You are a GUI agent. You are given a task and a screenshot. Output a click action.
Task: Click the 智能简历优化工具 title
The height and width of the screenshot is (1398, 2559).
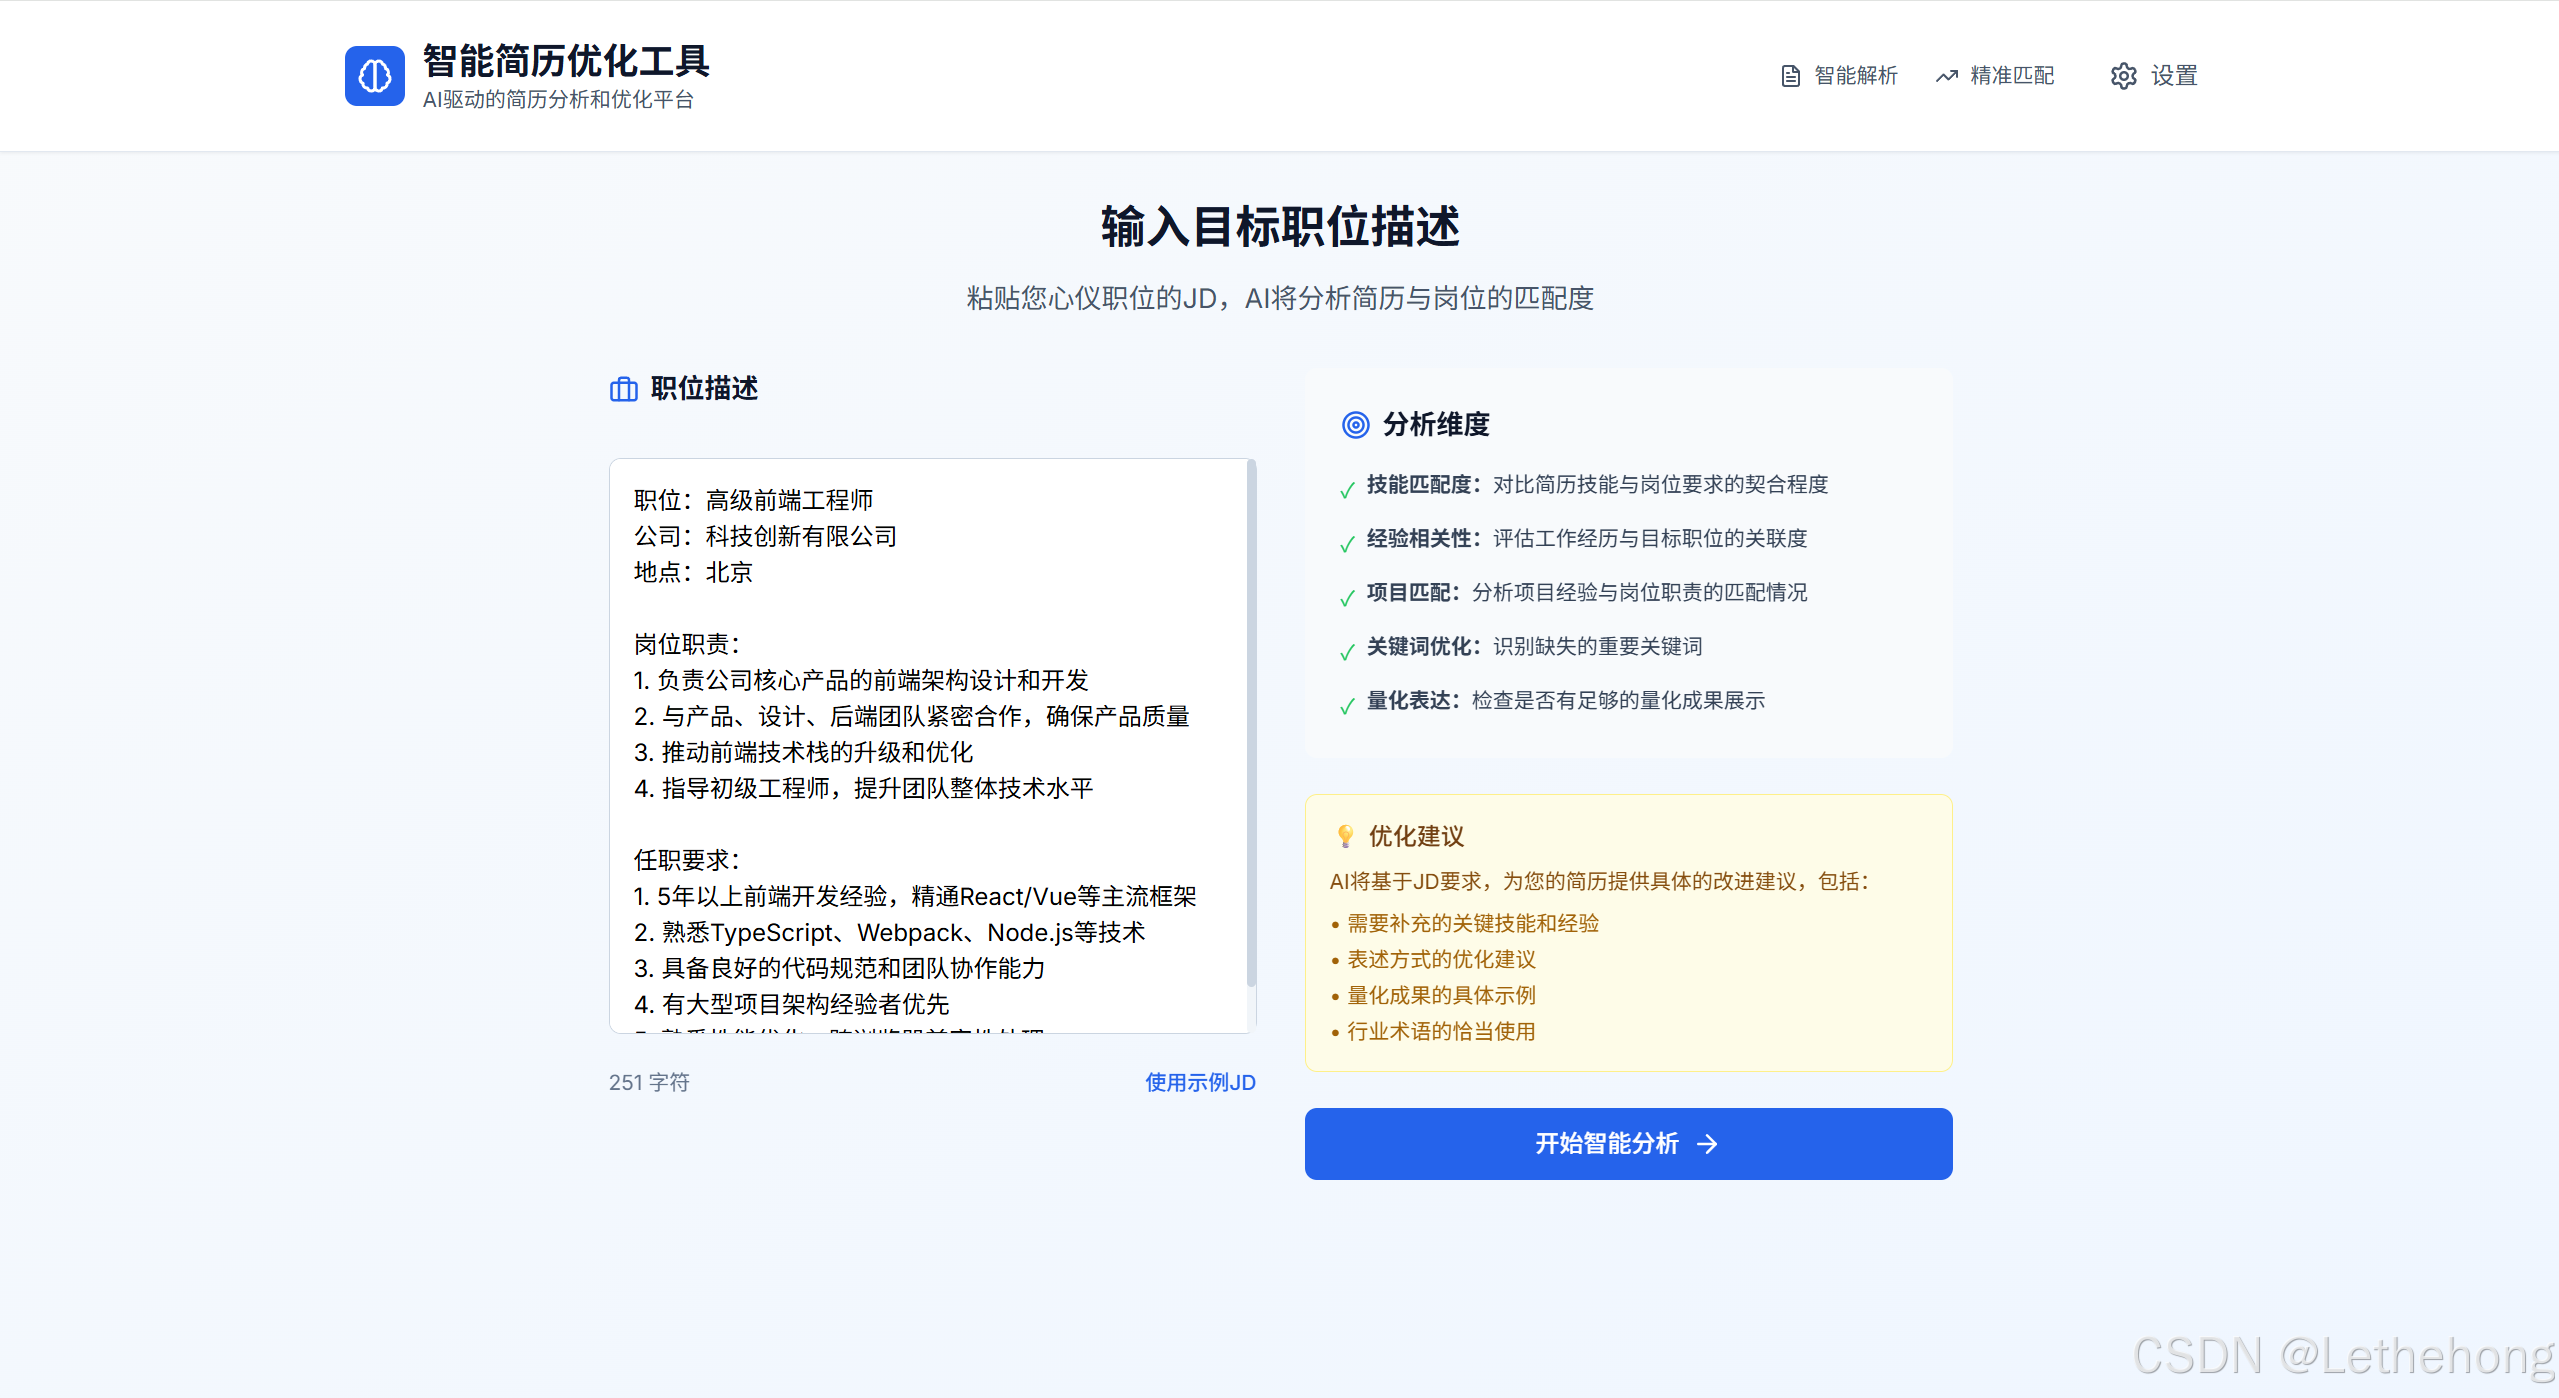click(x=566, y=61)
